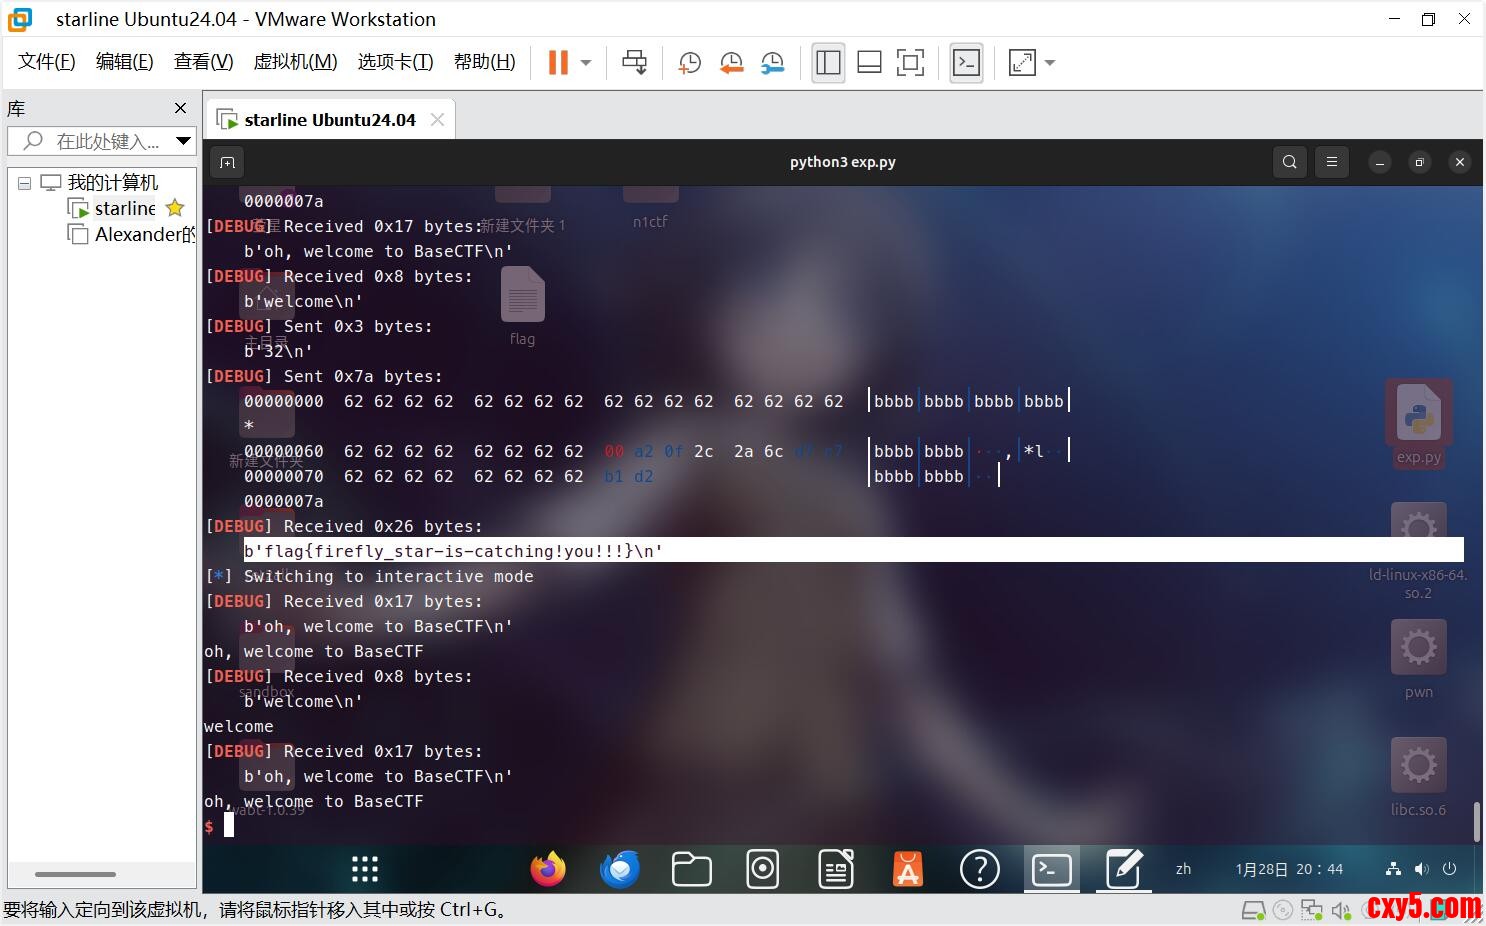Open the terminal hamburger menu button
This screenshot has width=1486, height=926.
coord(1331,162)
